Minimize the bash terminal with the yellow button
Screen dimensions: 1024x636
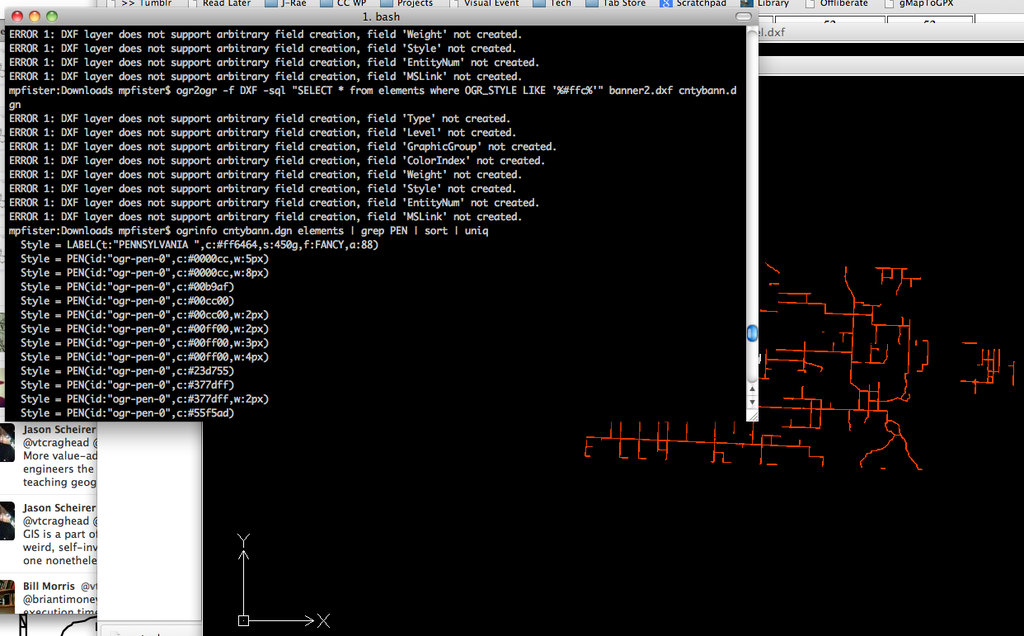tap(35, 16)
